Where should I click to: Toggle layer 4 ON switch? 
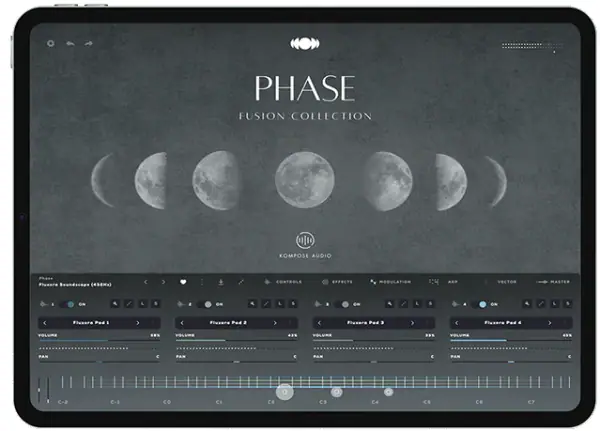click(480, 304)
